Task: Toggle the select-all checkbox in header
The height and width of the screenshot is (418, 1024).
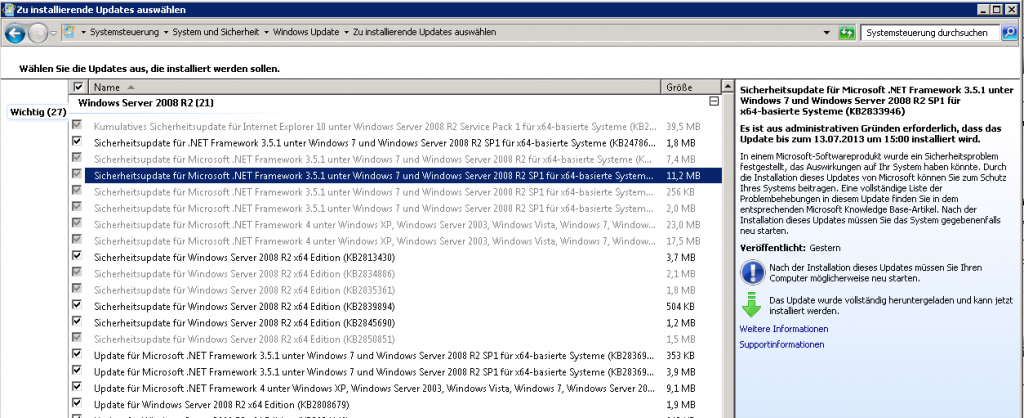Action: click(x=78, y=87)
